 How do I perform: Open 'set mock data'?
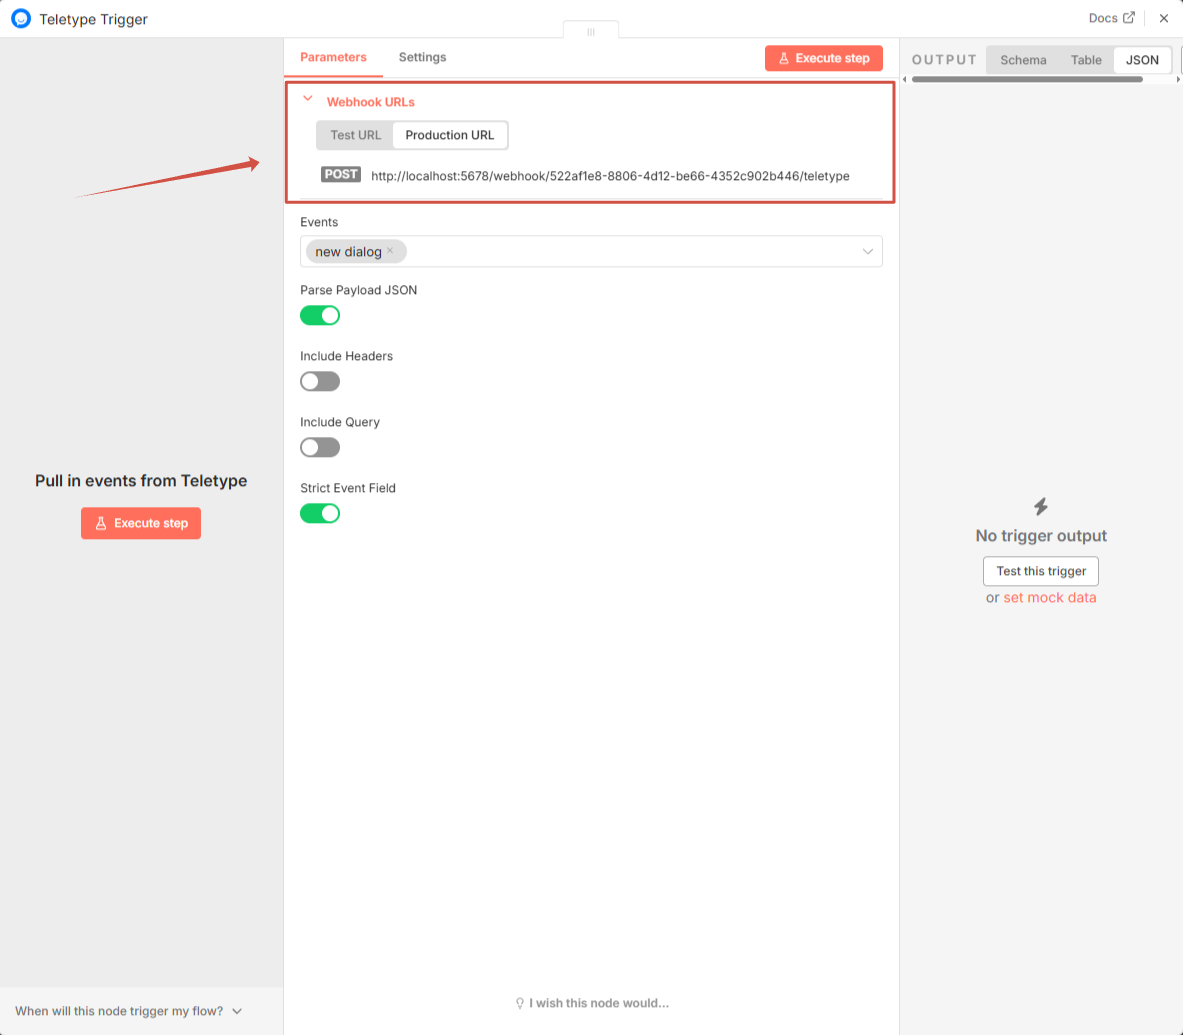1049,597
